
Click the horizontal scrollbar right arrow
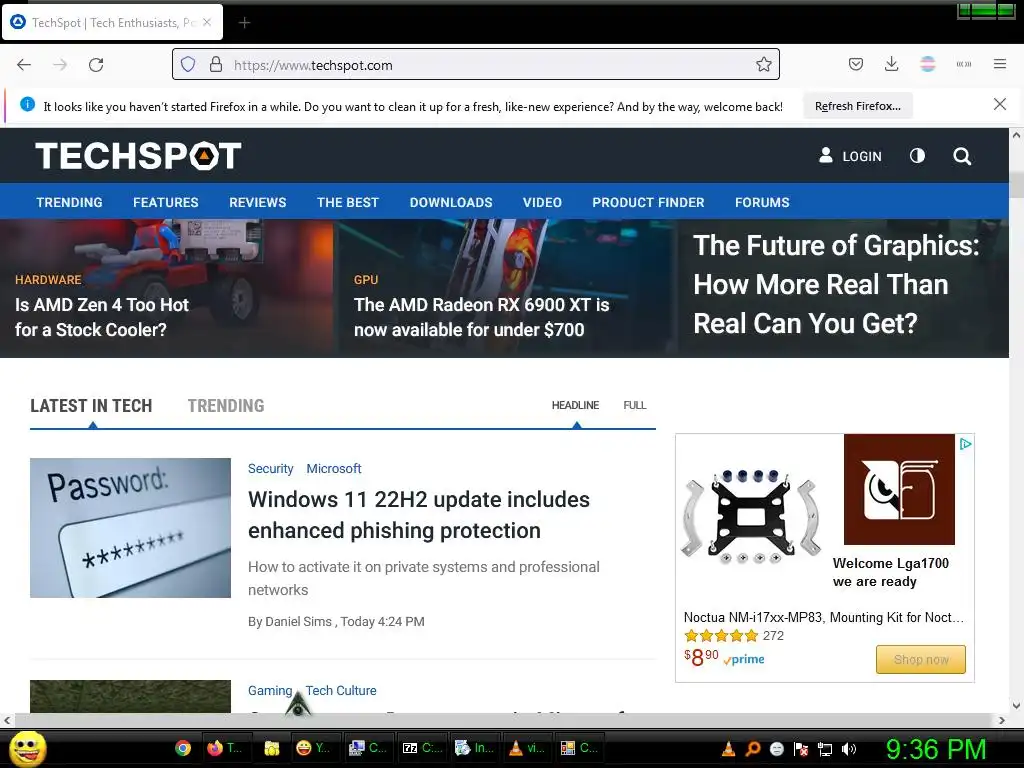pyautogui.click(x=1002, y=720)
